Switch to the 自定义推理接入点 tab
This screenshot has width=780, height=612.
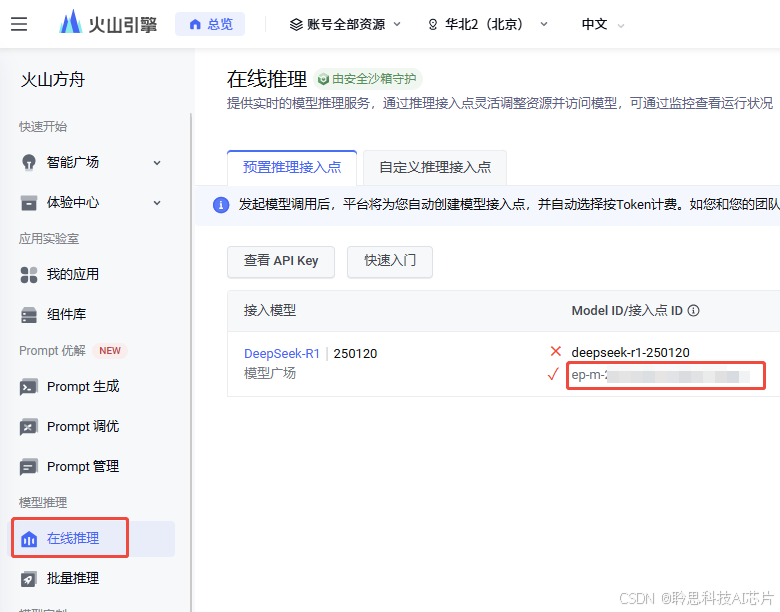[435, 167]
